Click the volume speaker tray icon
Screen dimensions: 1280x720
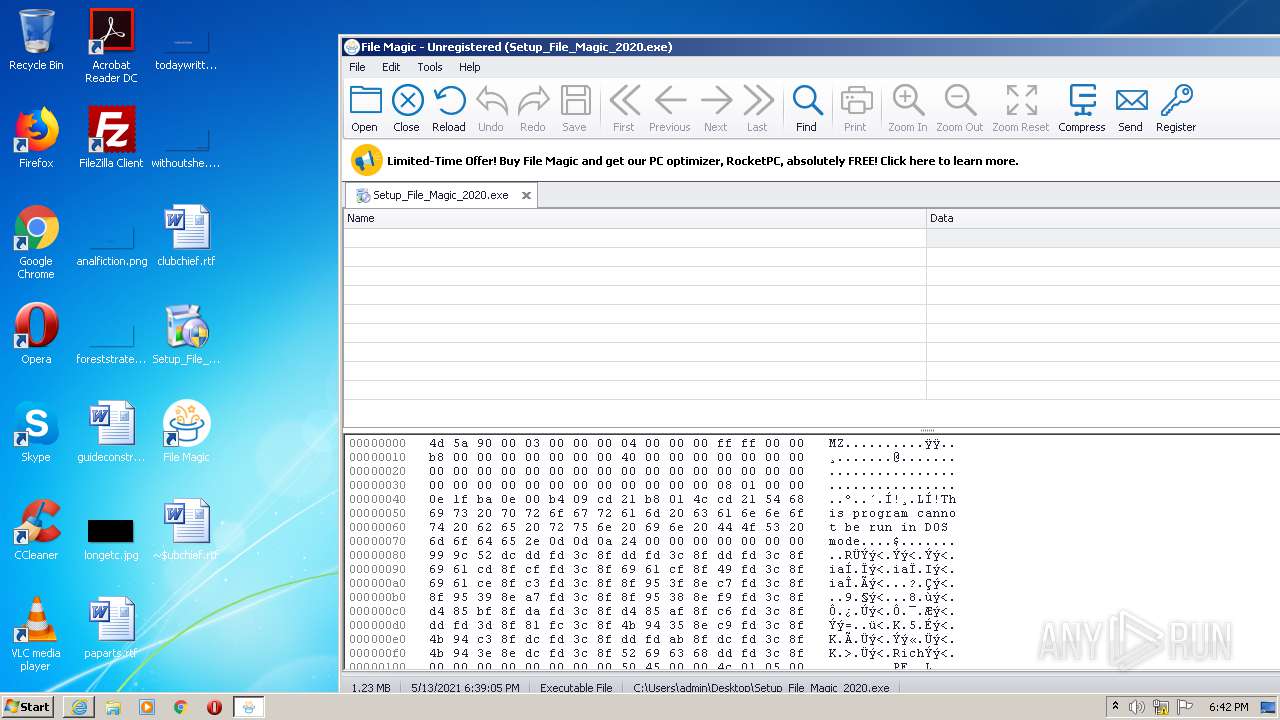[x=1137, y=707]
